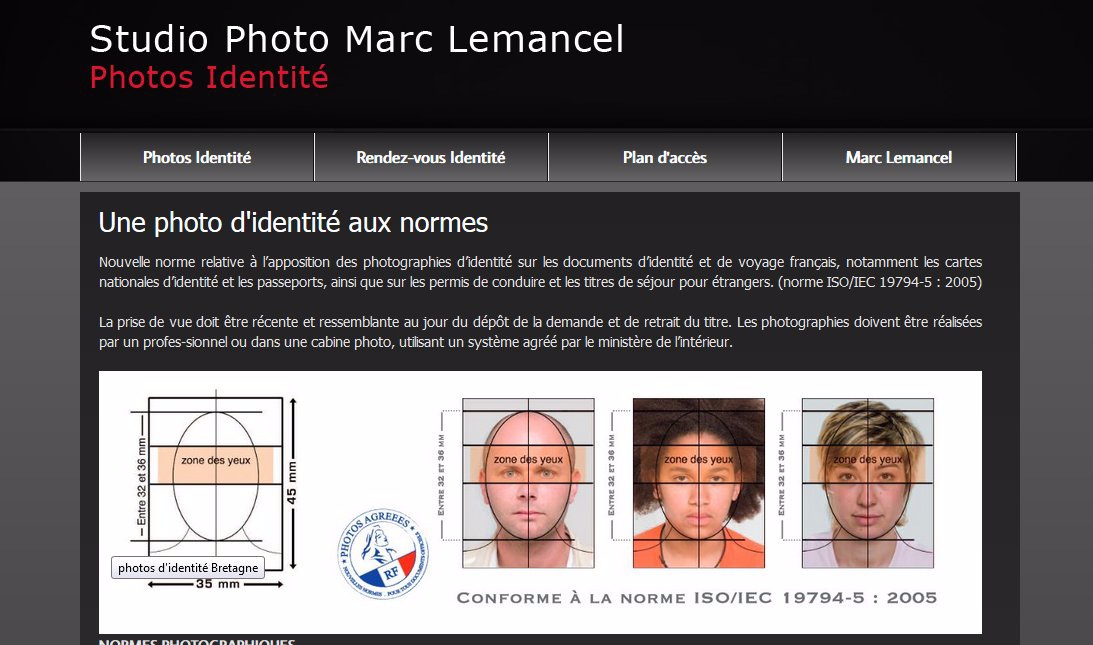This screenshot has width=1093, height=645.
Task: Go to the Plan d'accès page
Action: click(665, 158)
